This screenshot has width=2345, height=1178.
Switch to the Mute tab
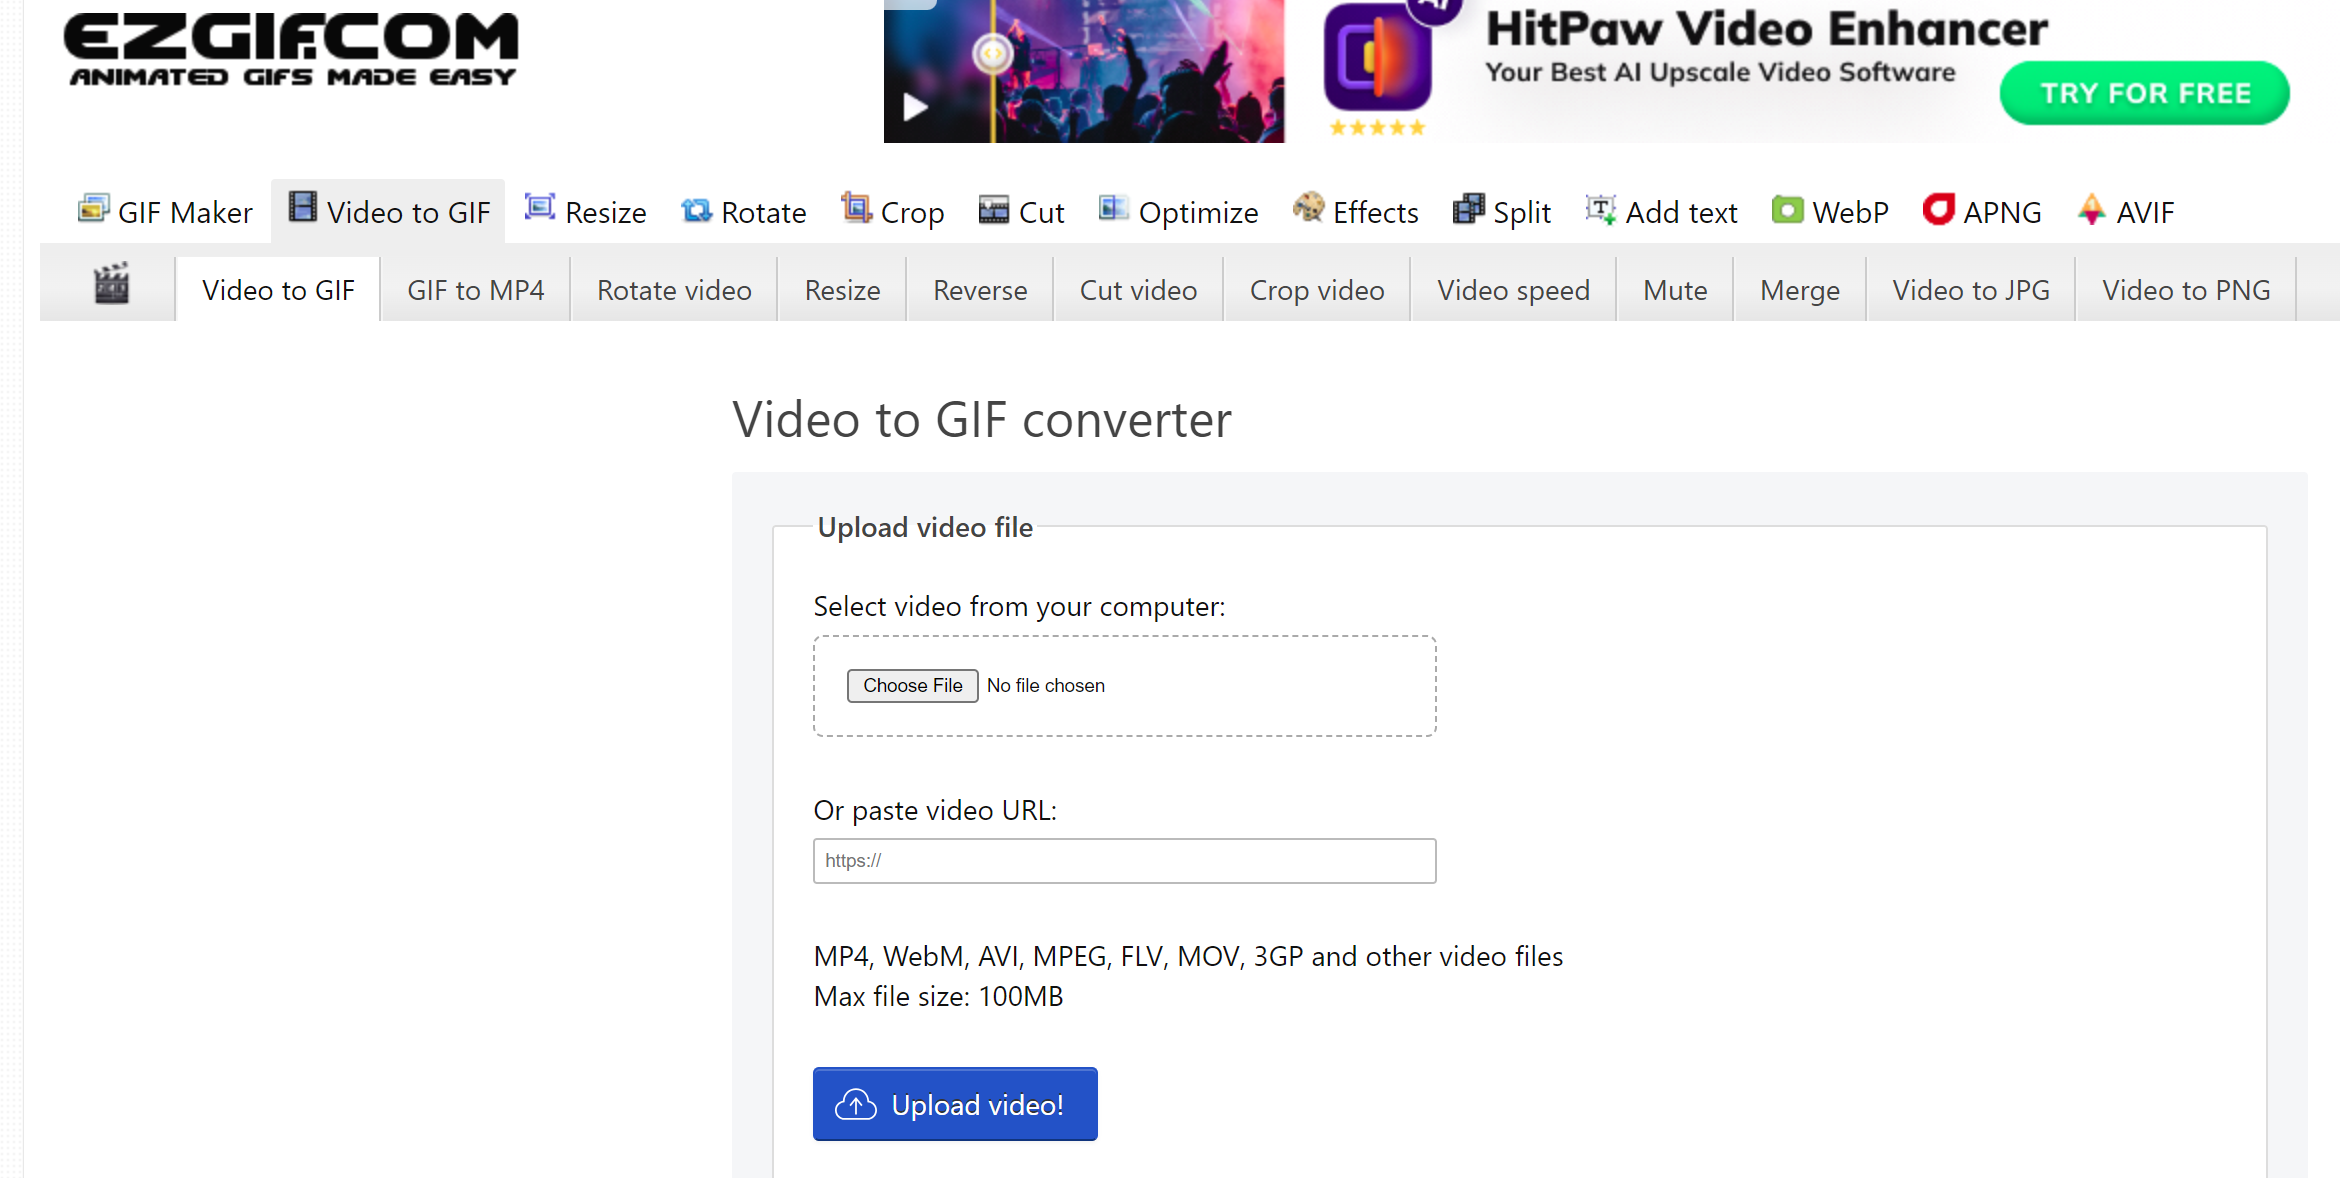pos(1675,289)
